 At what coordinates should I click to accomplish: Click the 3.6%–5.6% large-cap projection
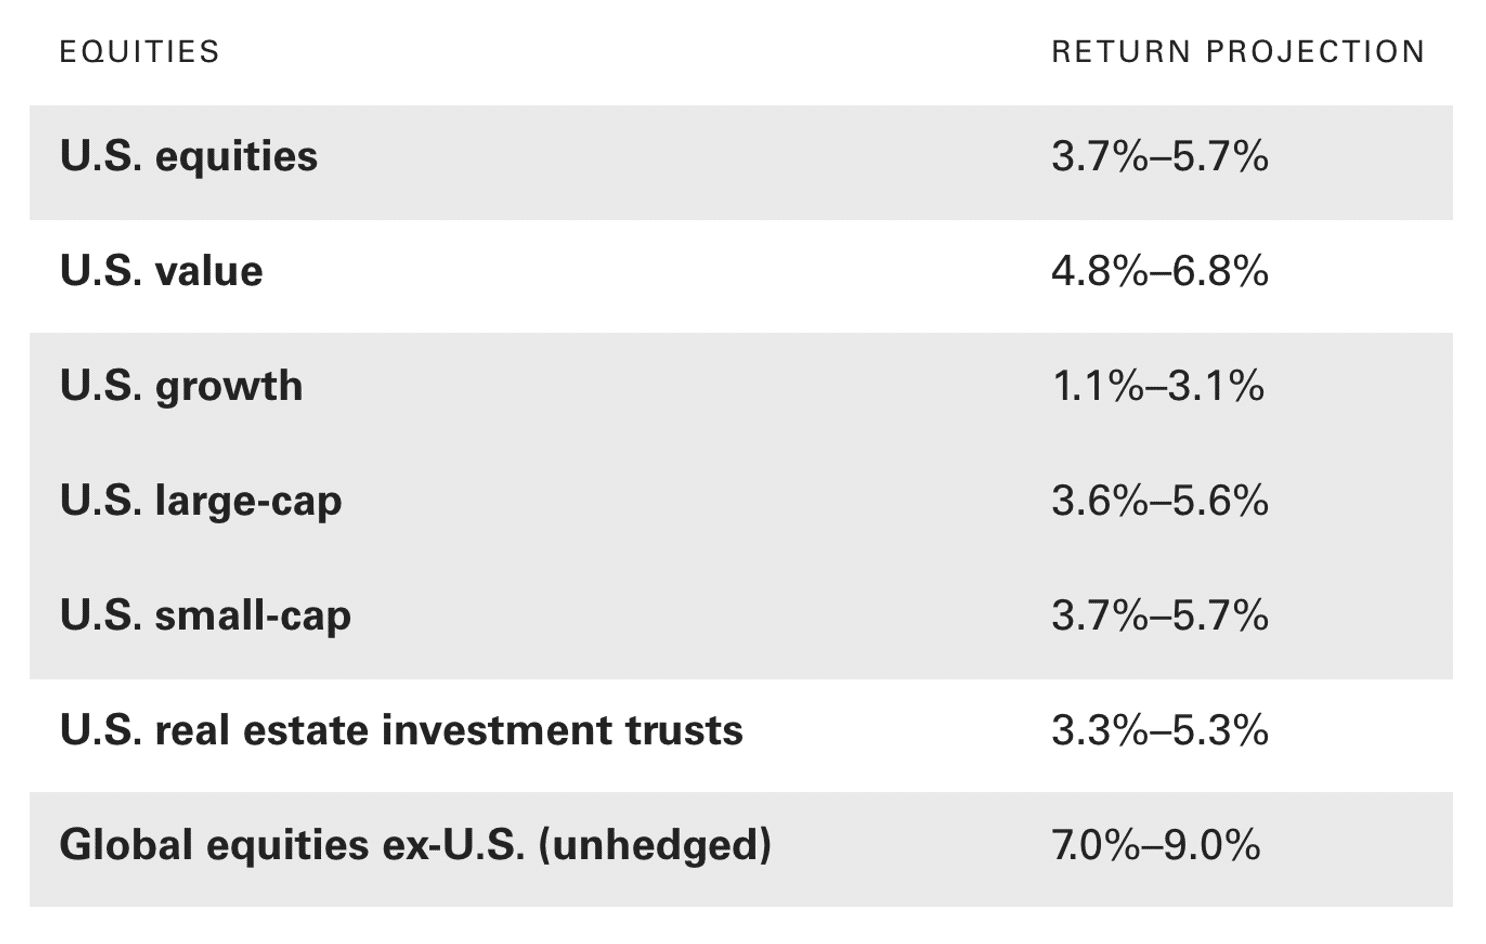(1159, 501)
